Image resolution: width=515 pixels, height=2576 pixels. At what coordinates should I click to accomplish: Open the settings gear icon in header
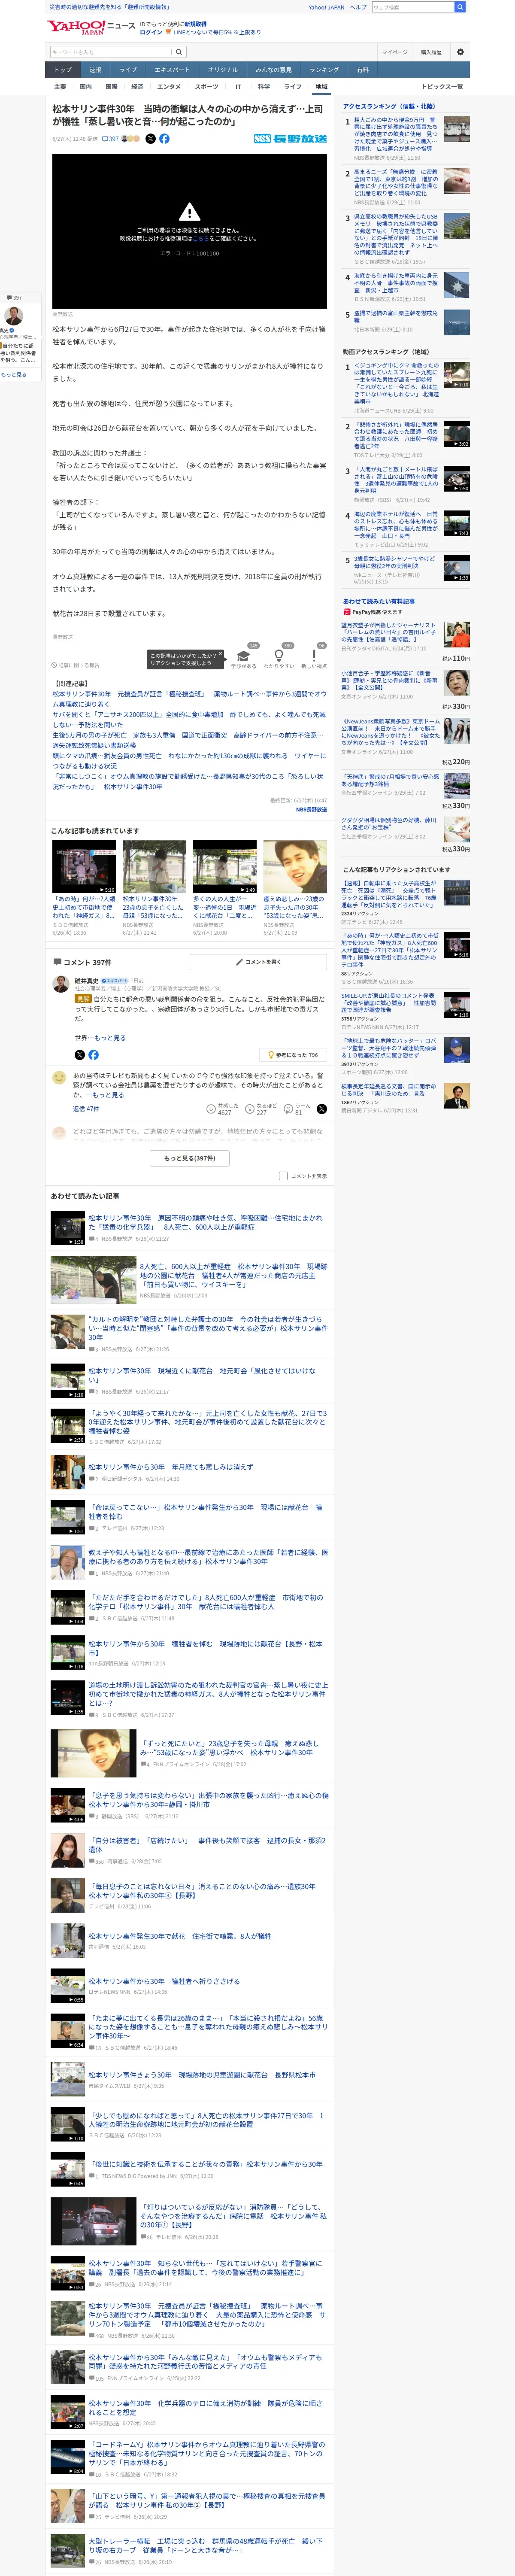(x=460, y=52)
